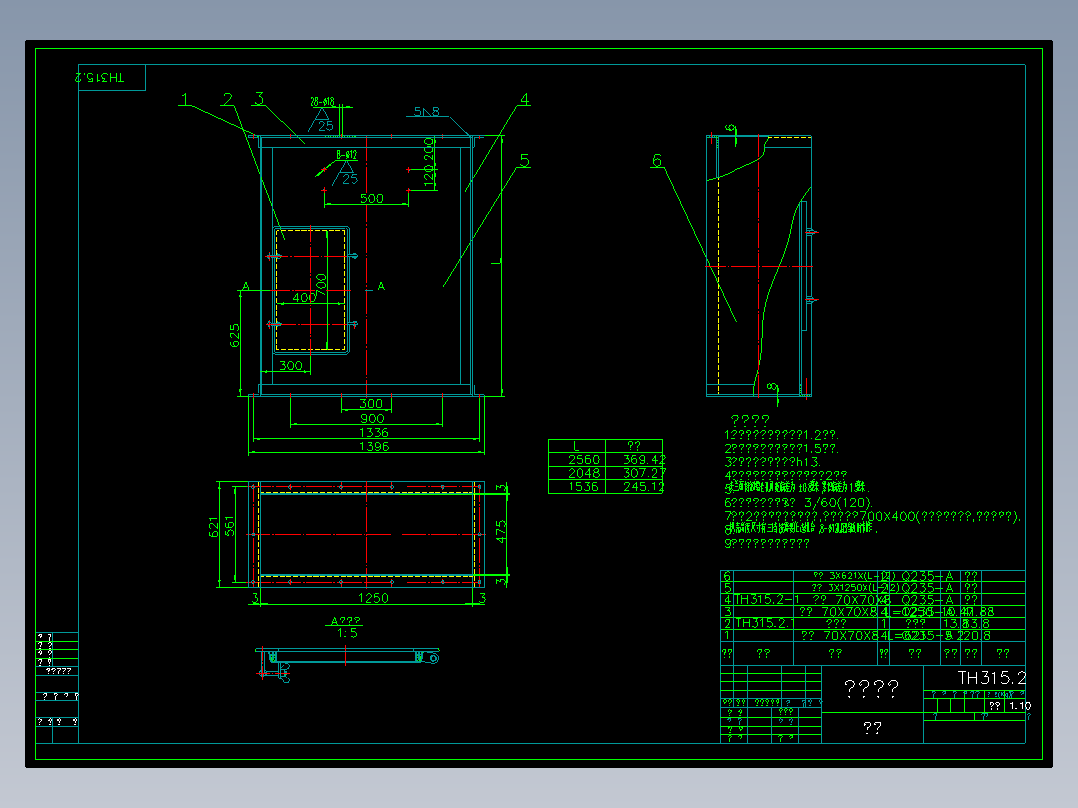Click part callout number 1
1078x808 pixels.
pos(184,100)
